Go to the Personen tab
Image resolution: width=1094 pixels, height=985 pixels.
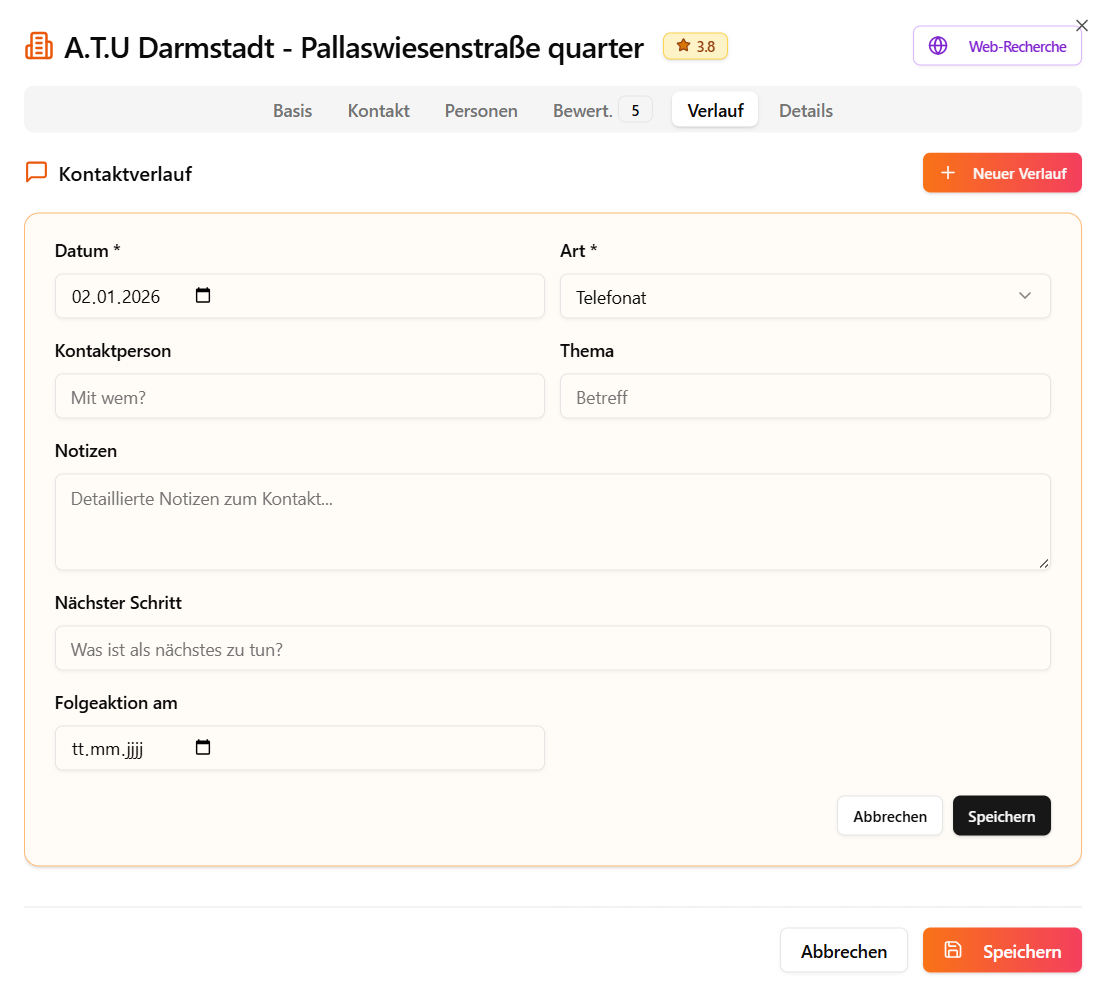click(481, 110)
